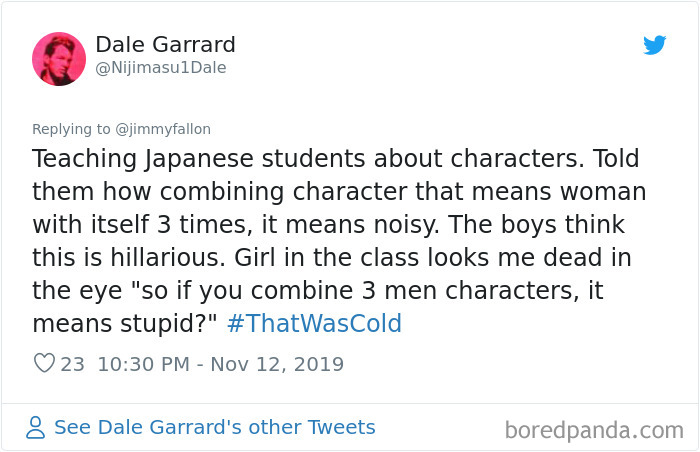Click the 10:30 PM - Nov 12, 2019 timestamp
The image size is (700, 452).
221,364
